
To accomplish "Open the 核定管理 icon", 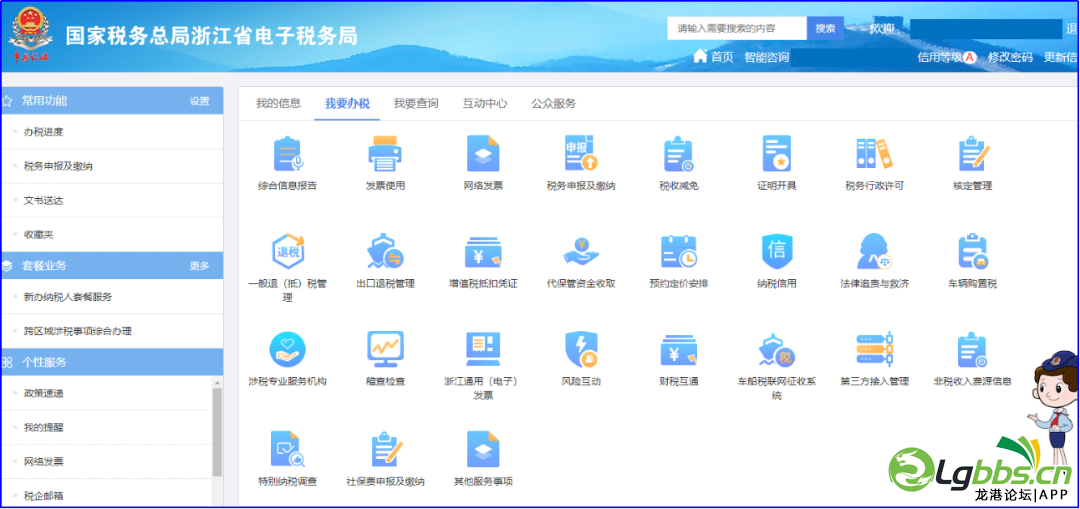I will click(x=972, y=154).
